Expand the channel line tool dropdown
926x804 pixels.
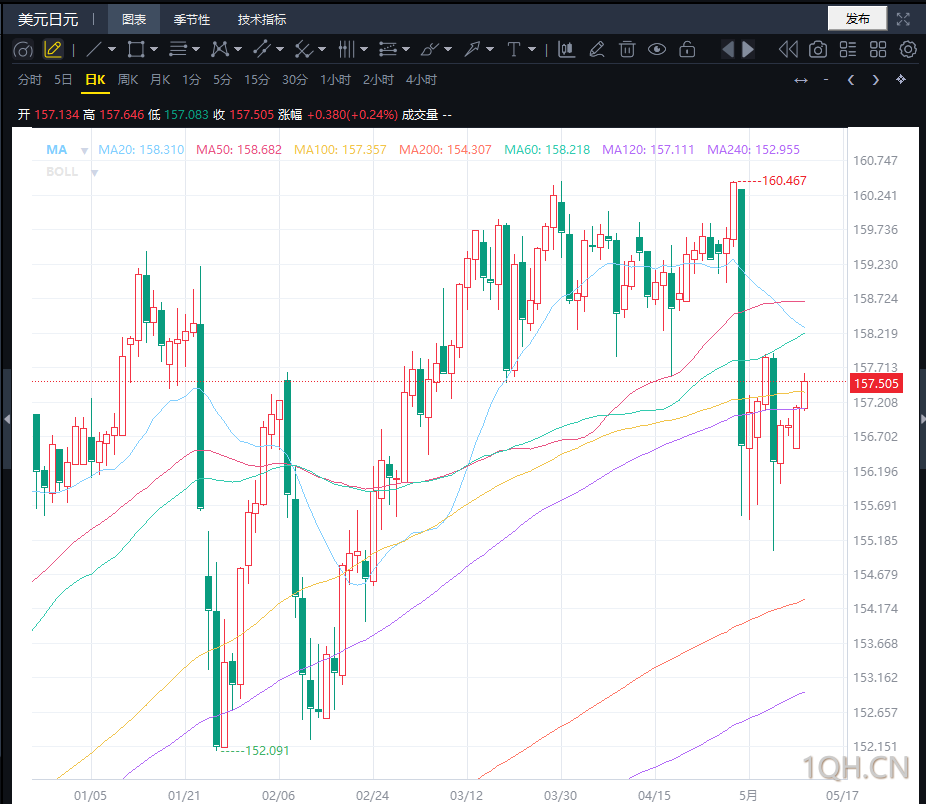tap(280, 50)
